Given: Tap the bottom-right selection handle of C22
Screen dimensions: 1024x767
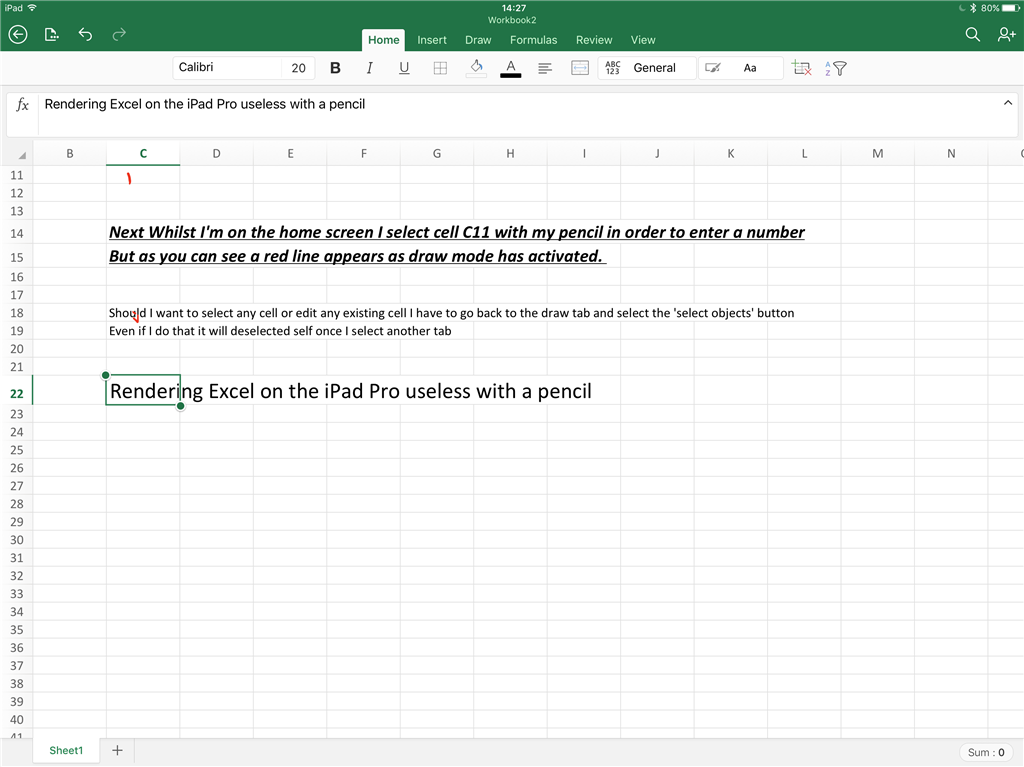Looking at the screenshot, I should tap(180, 406).
